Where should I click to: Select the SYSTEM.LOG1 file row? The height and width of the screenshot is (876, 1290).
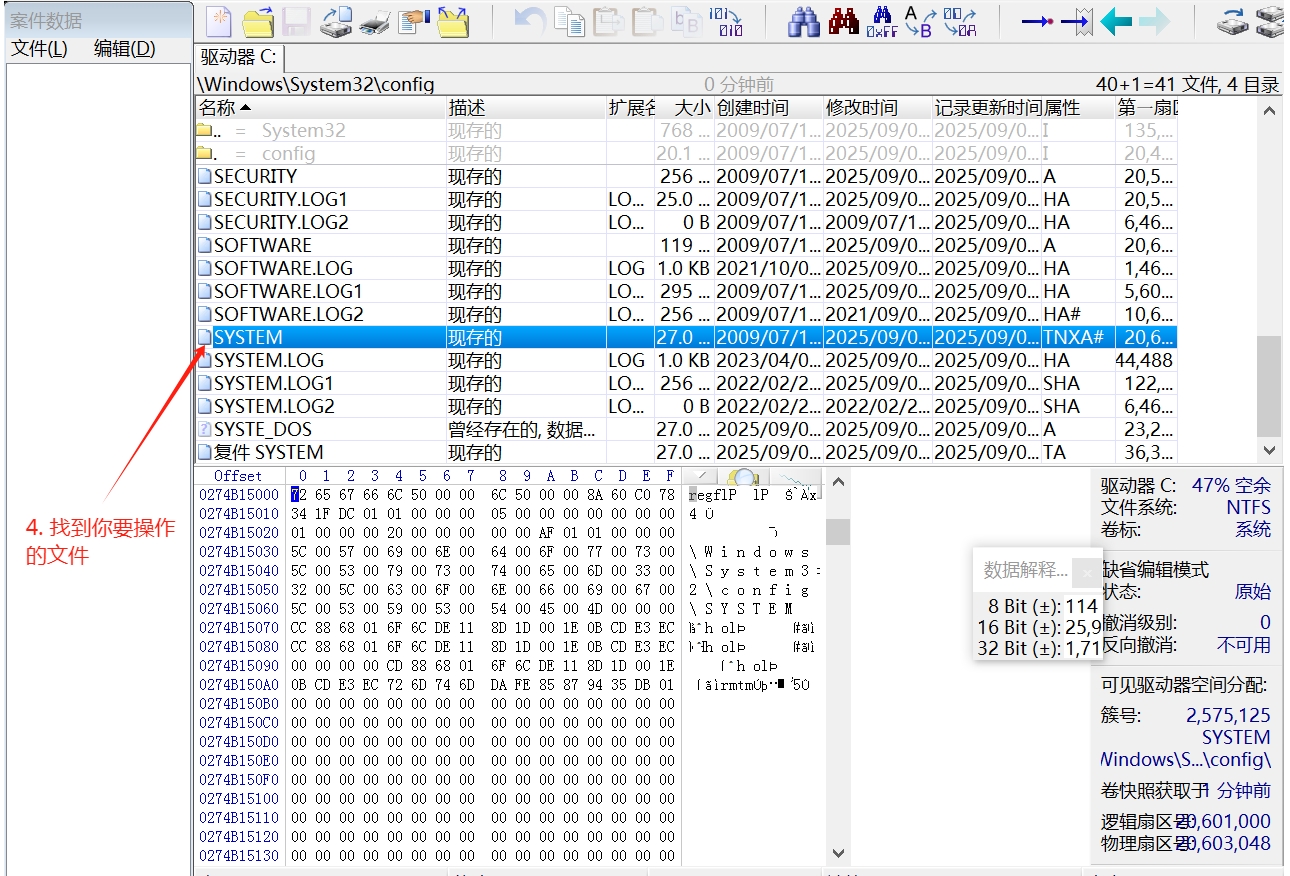(x=273, y=383)
